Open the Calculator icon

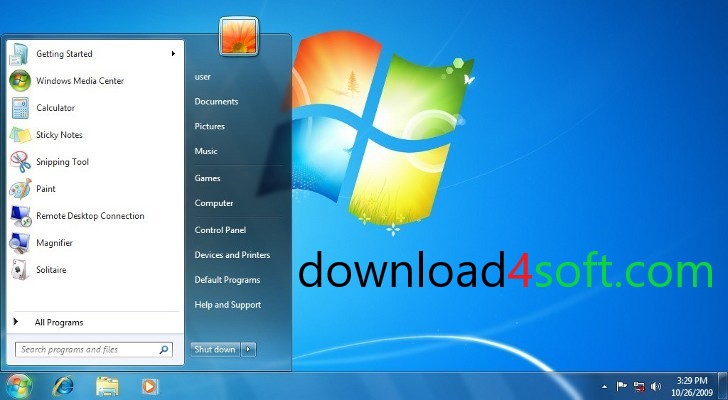[20, 108]
